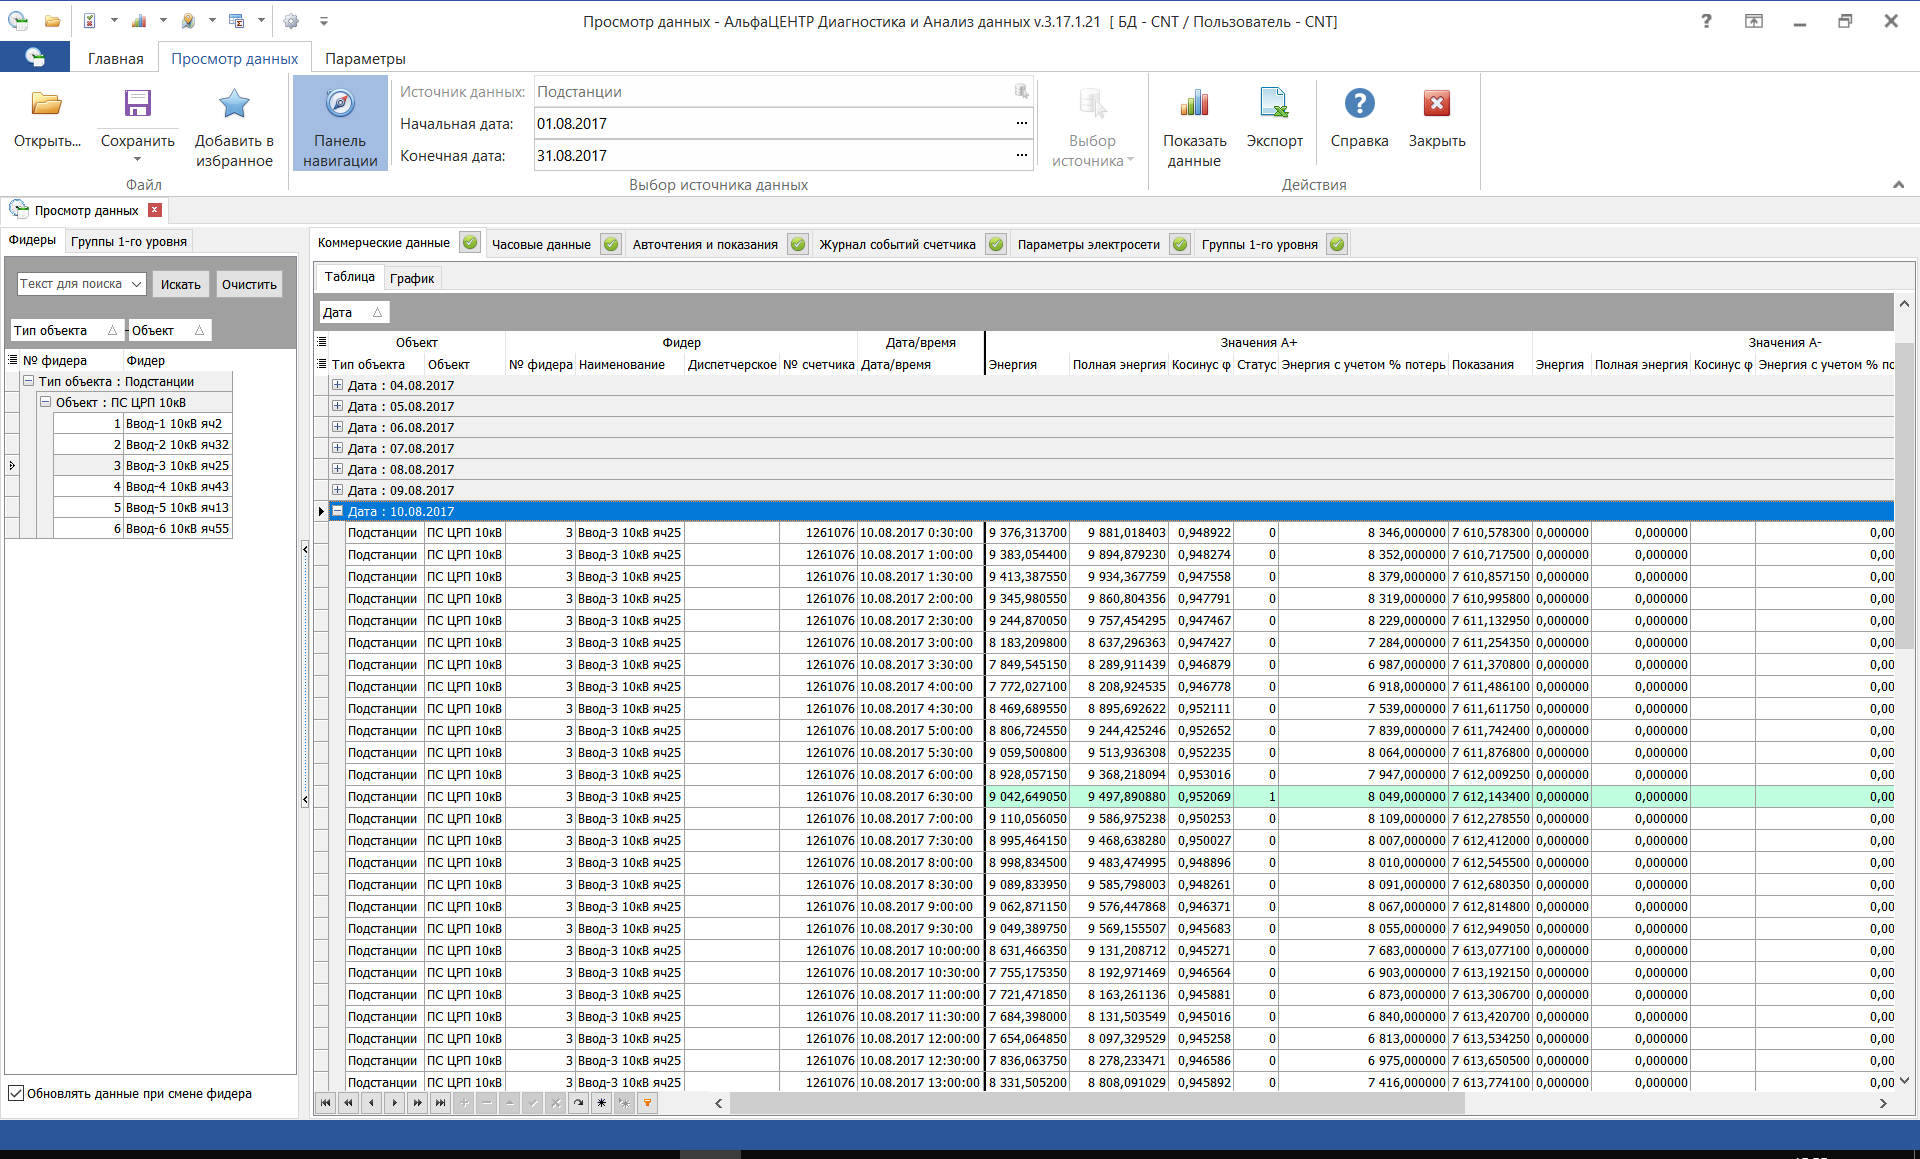Viewport: 1920px width, 1159px height.
Task: Collapse the Дата : 10.08.2017 group row
Action: [337, 511]
